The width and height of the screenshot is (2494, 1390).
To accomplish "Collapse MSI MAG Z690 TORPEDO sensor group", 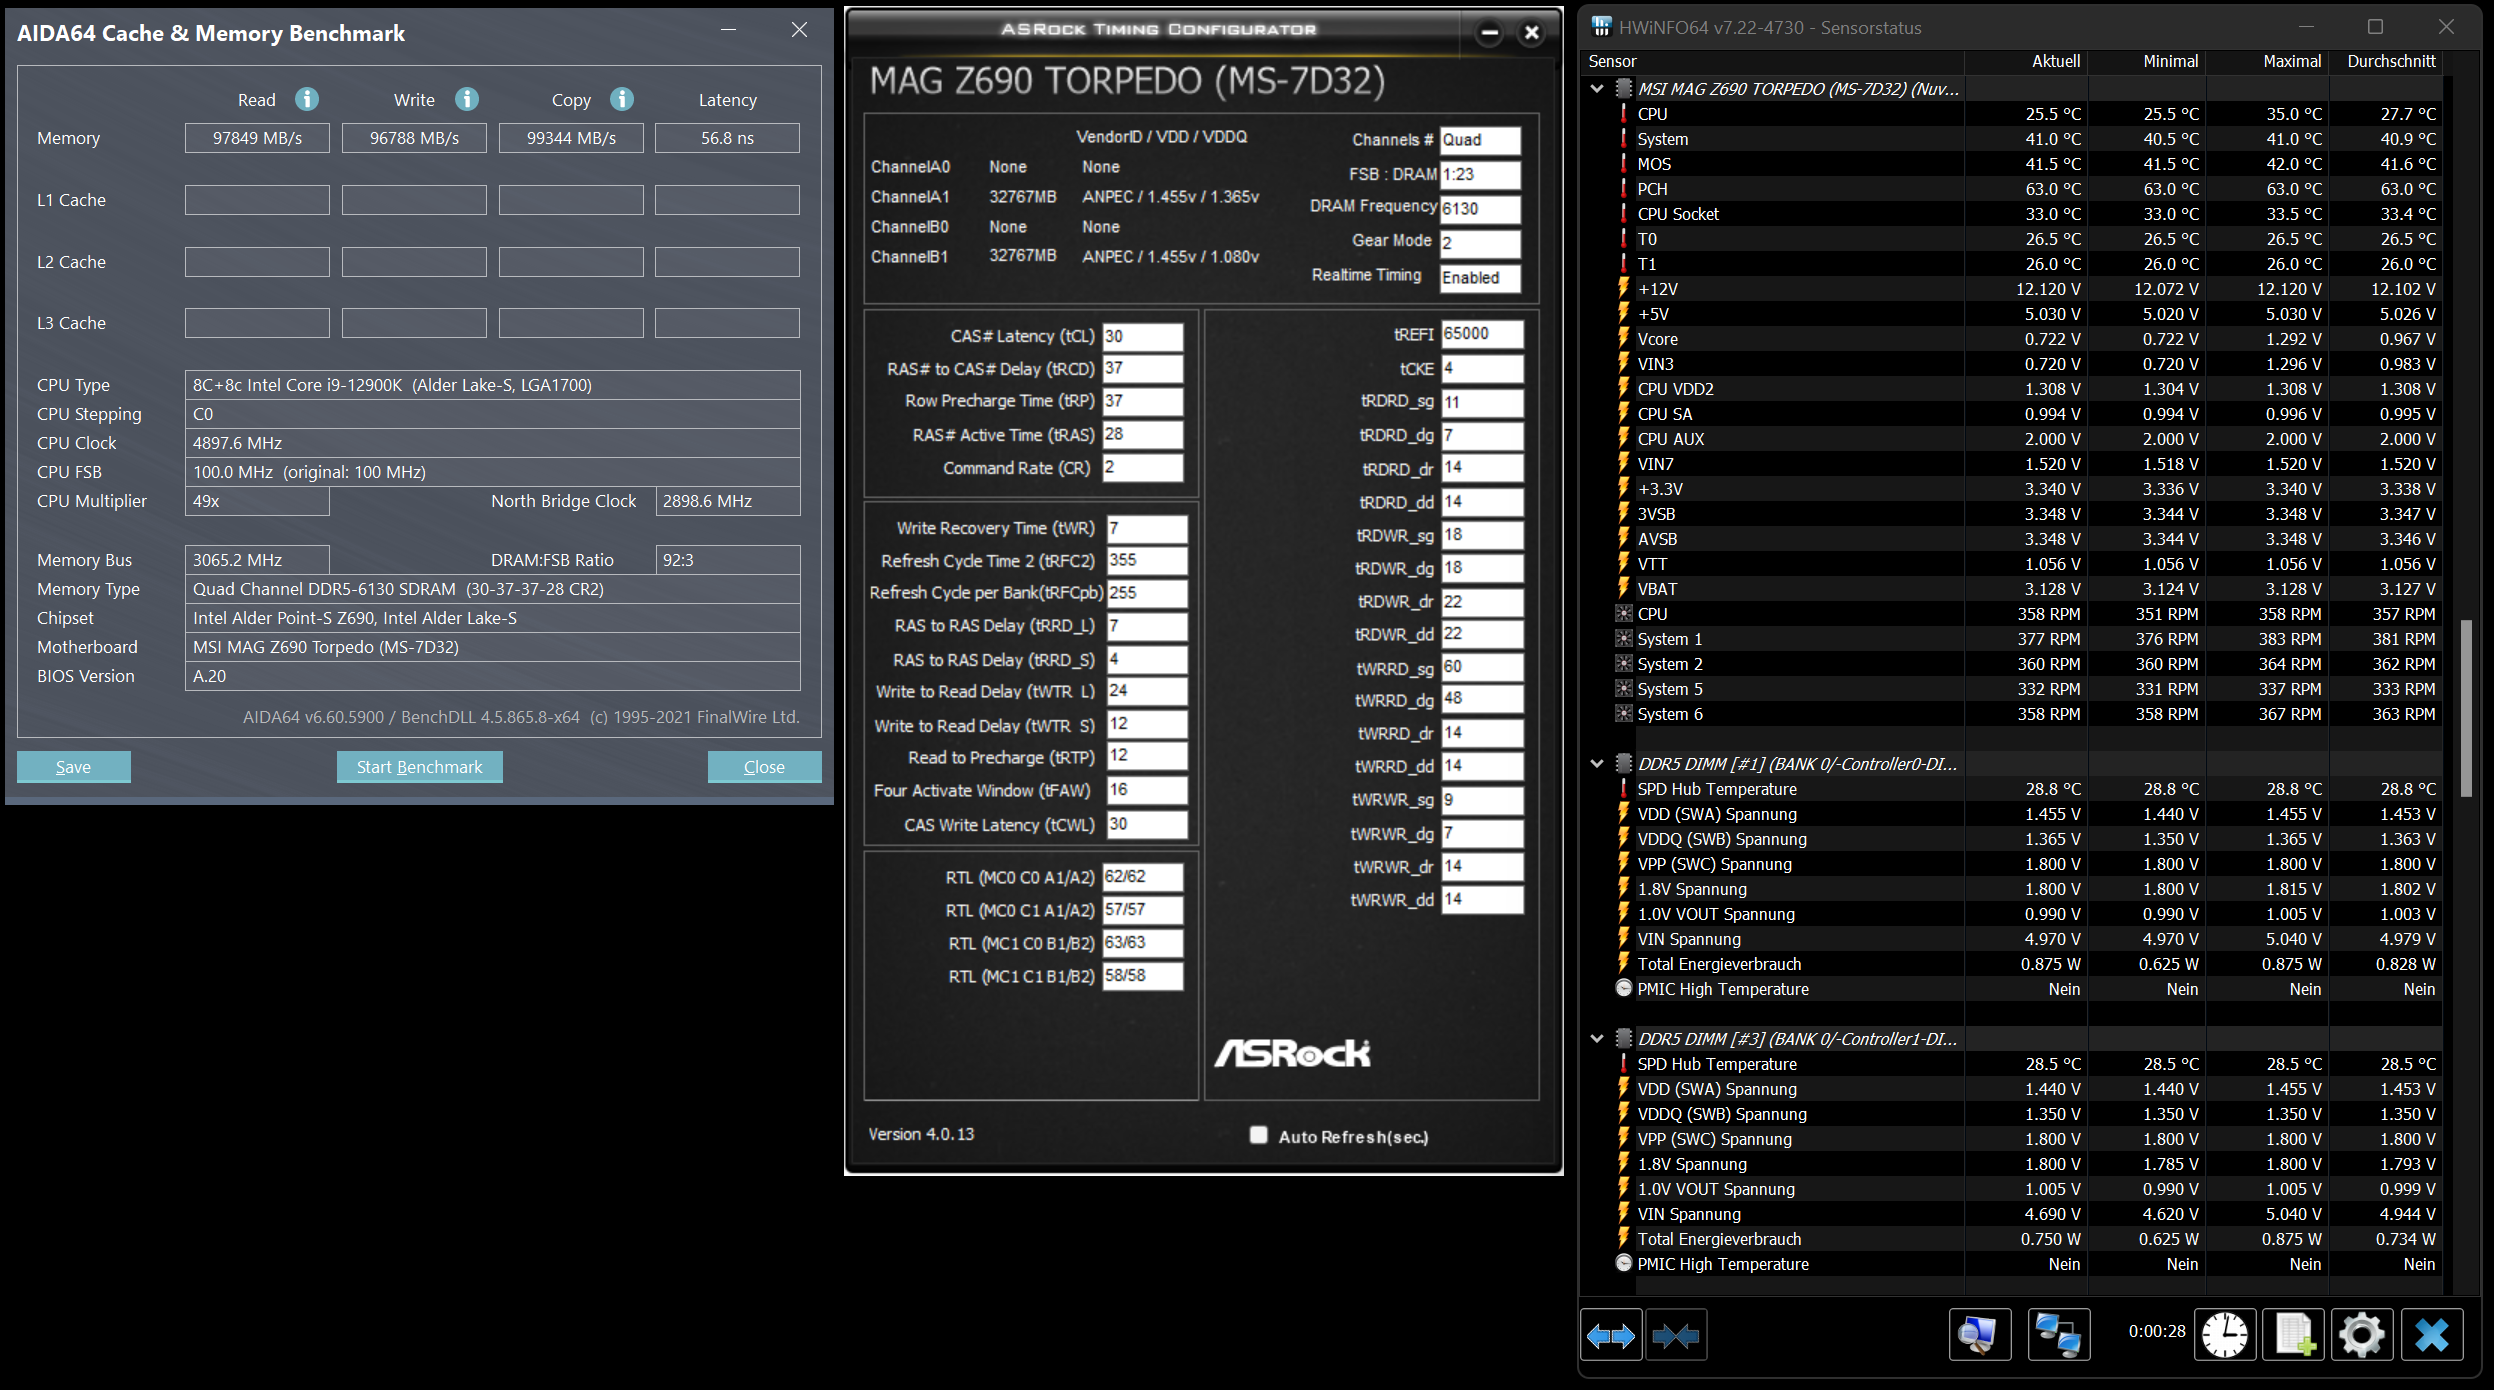I will (x=1597, y=89).
